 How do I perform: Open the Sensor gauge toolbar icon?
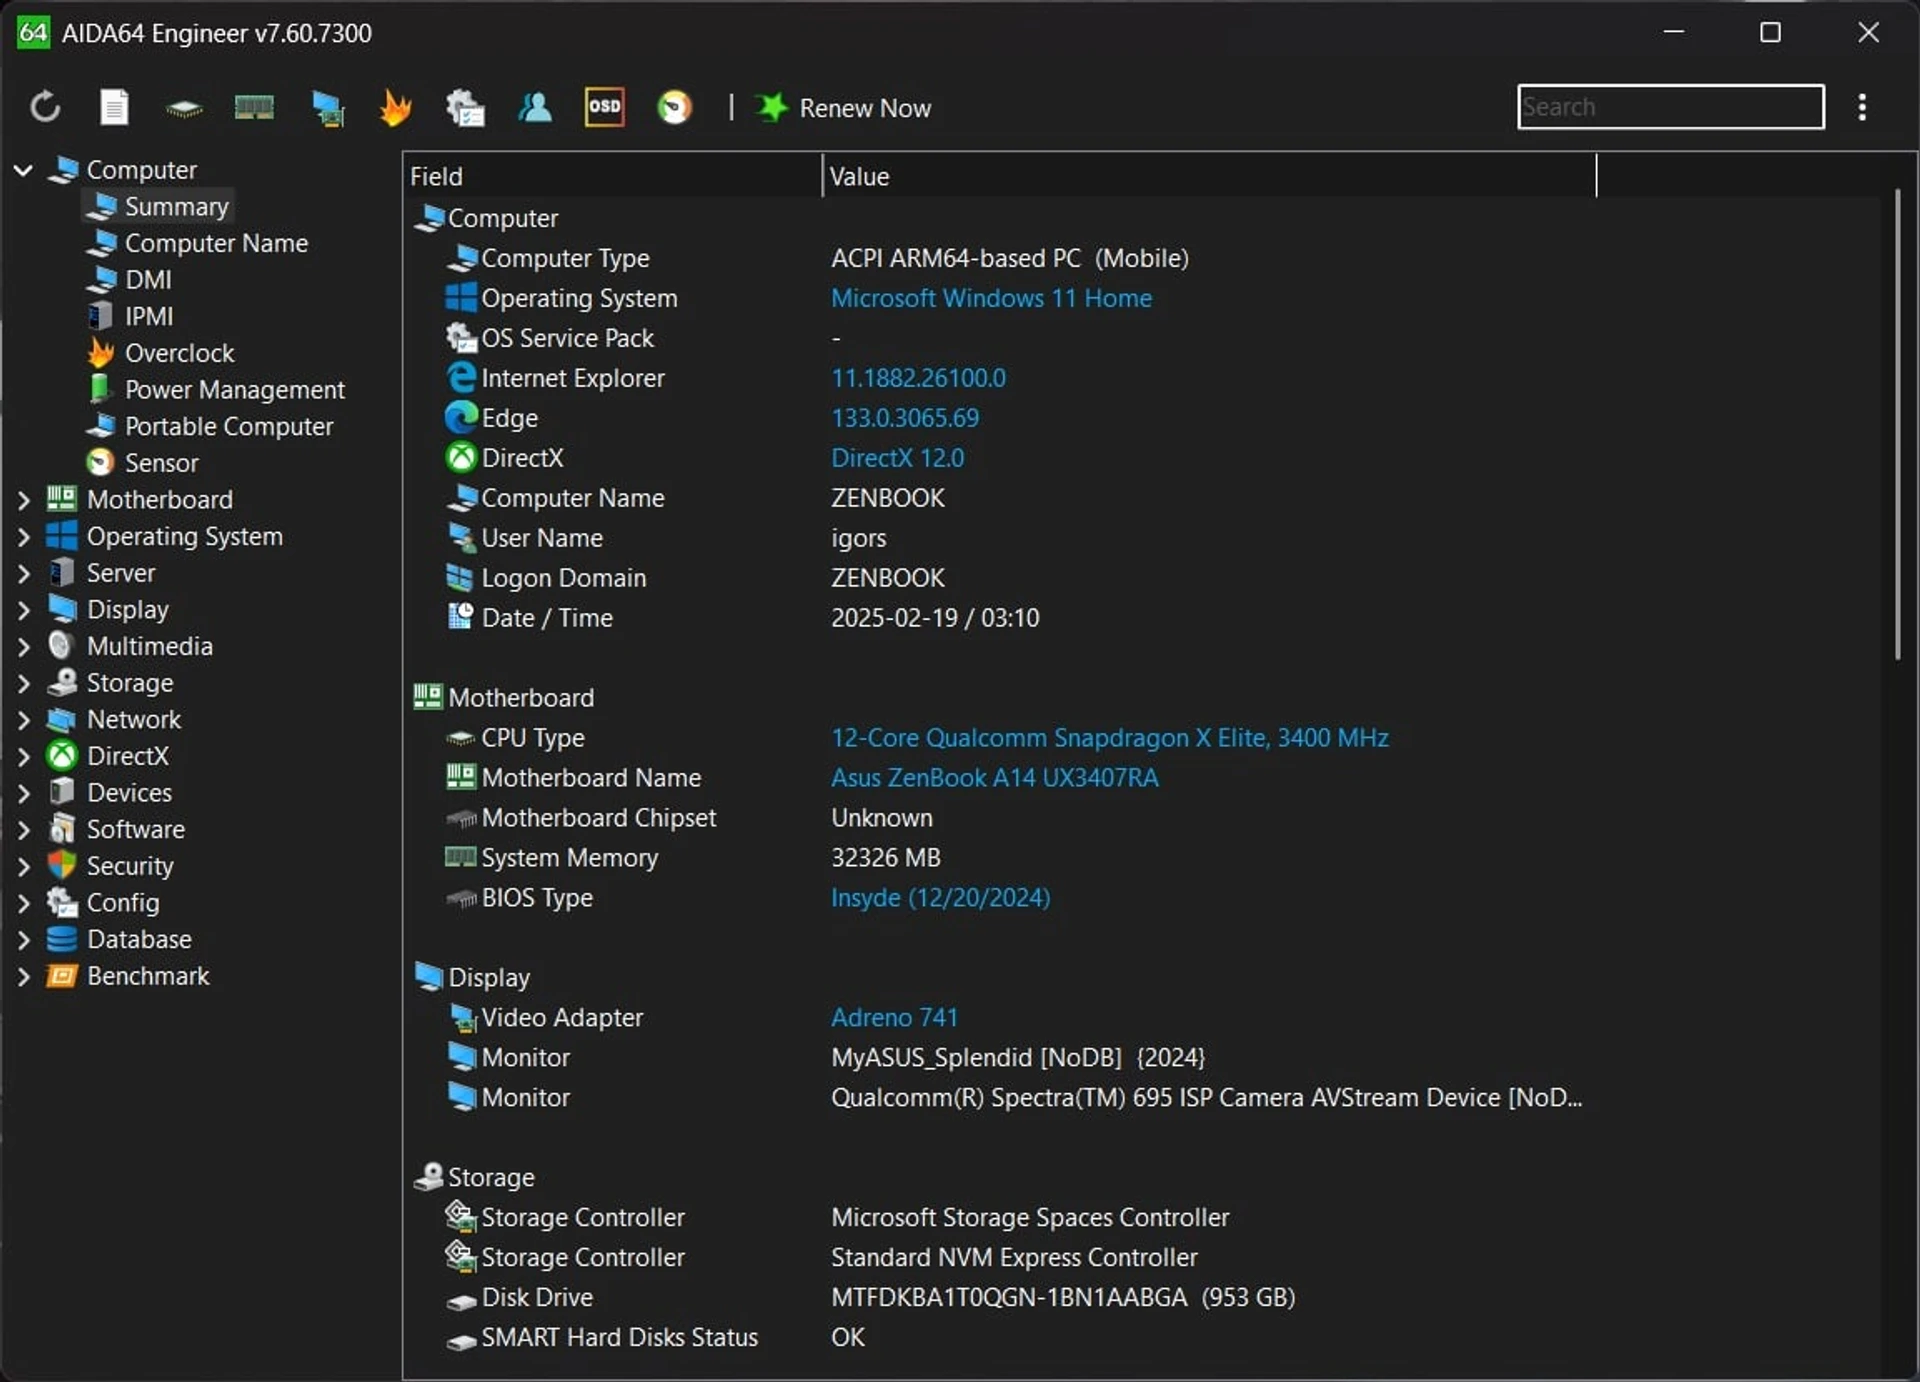point(675,107)
